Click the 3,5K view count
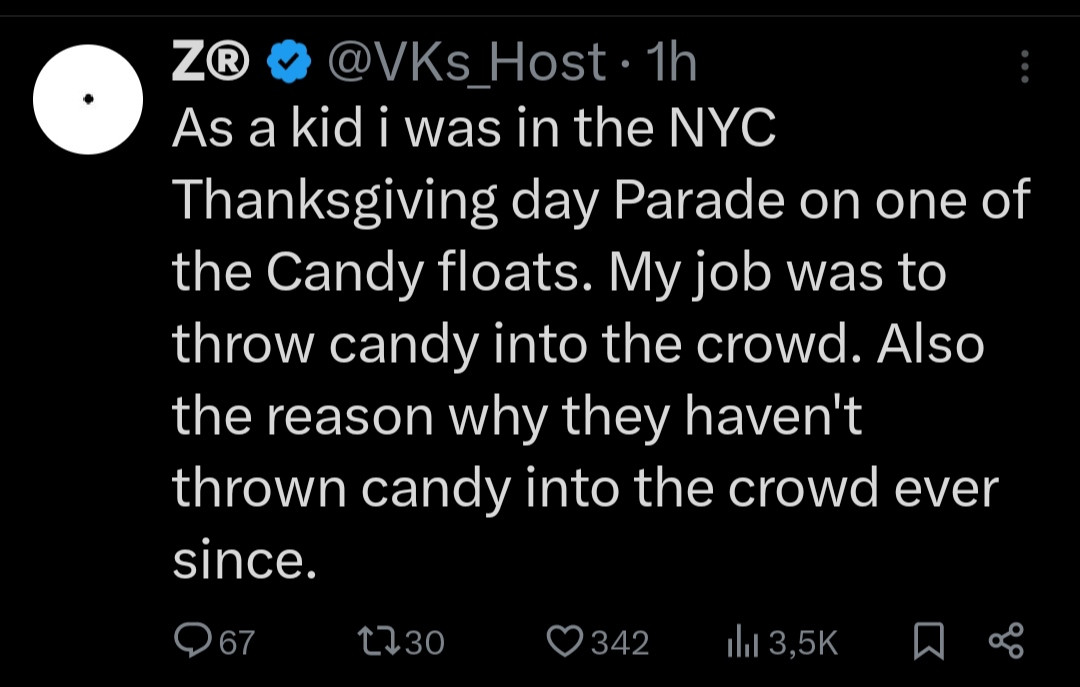 coord(804,642)
